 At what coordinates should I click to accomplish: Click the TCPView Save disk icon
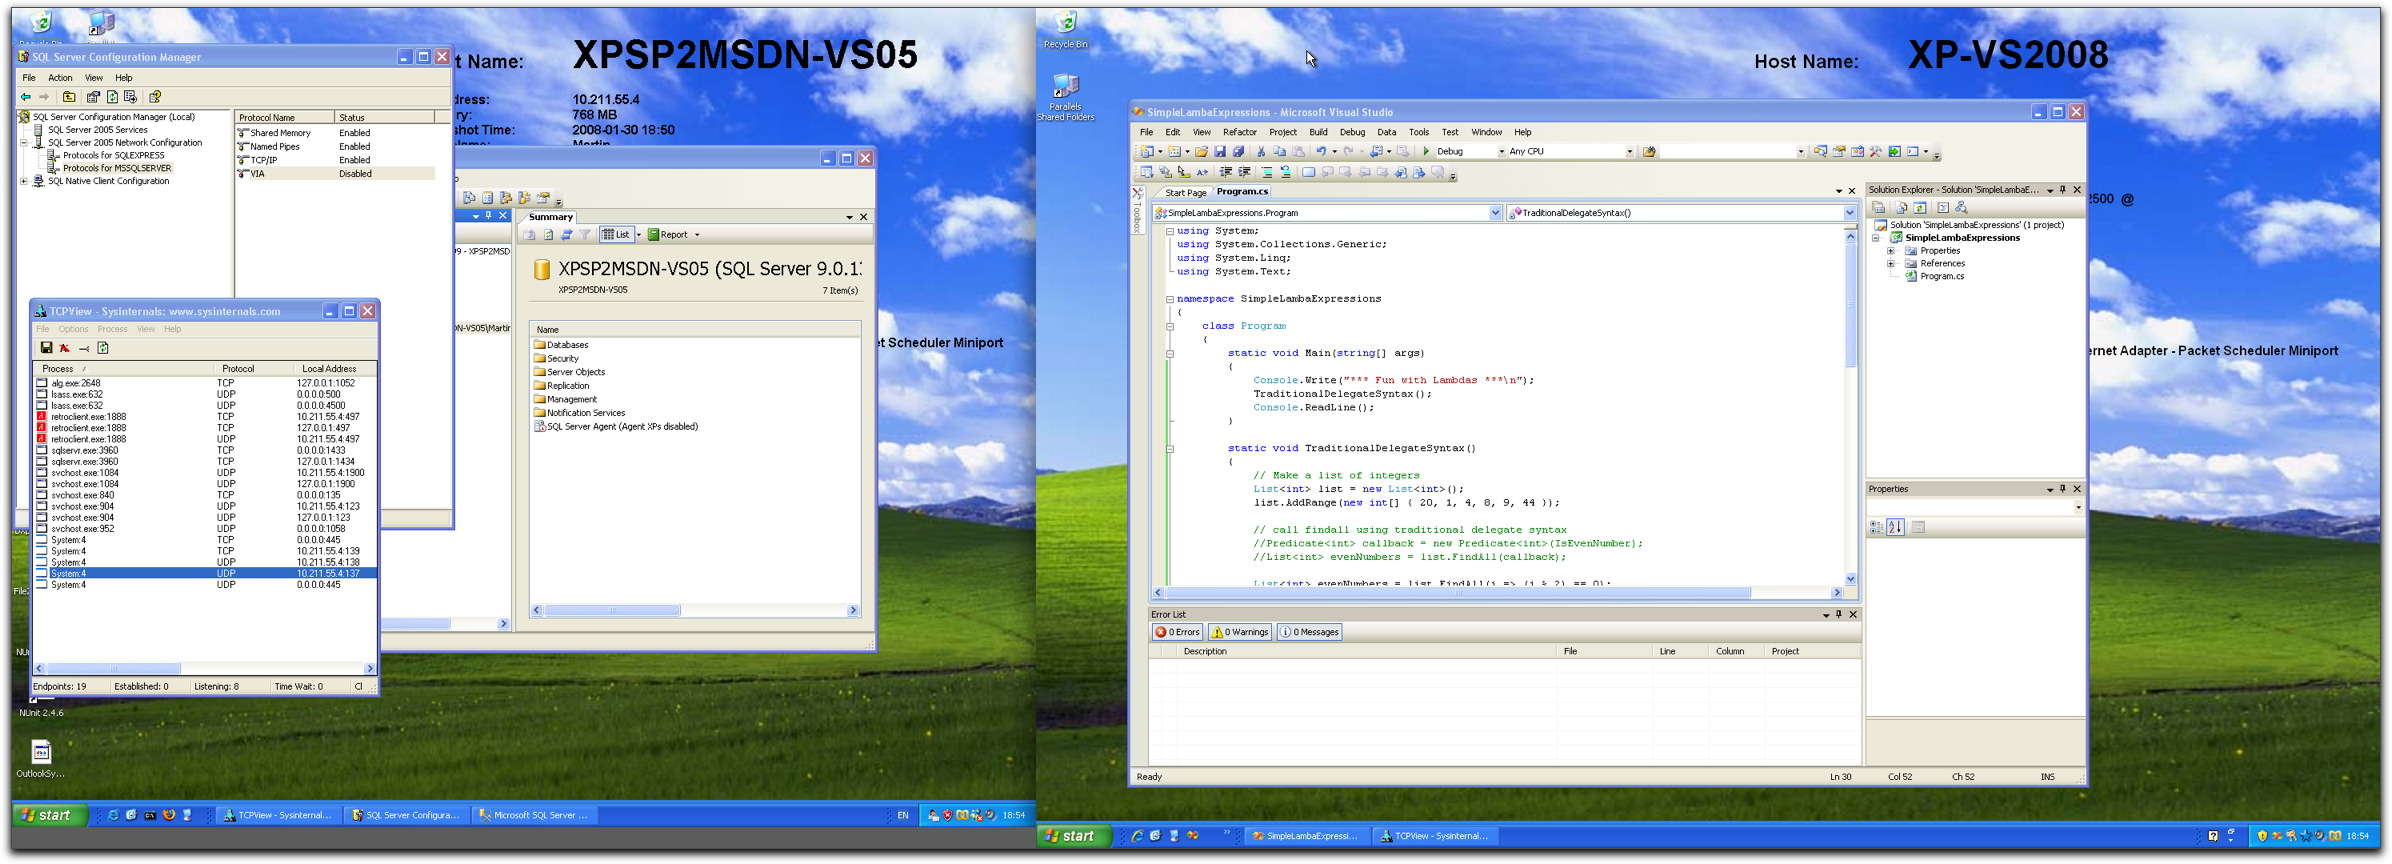point(46,348)
